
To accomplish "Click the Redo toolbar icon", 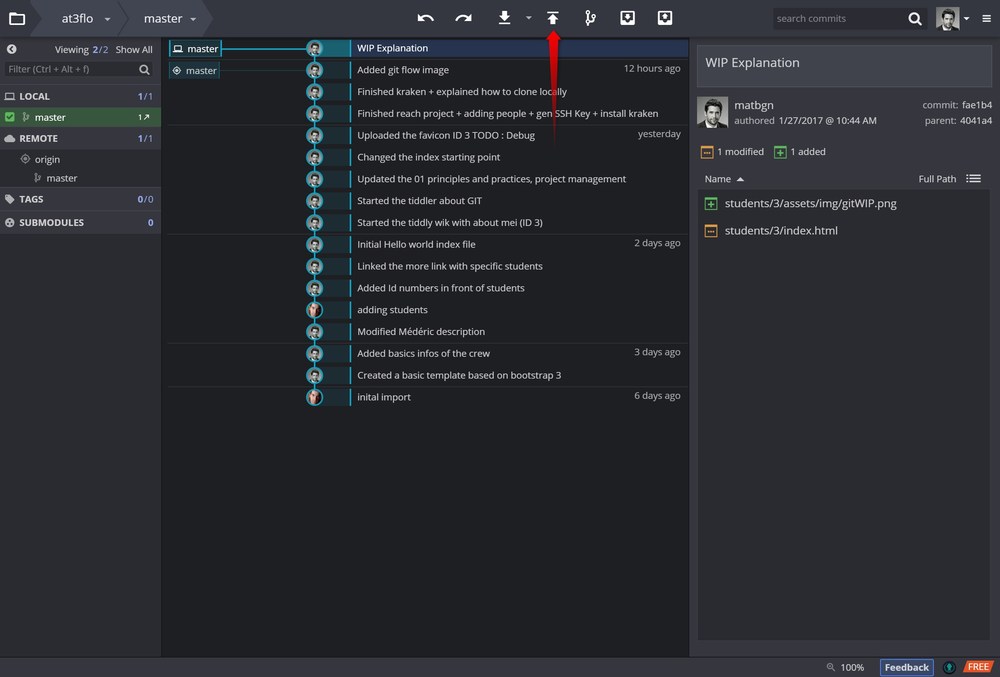I will [x=464, y=18].
